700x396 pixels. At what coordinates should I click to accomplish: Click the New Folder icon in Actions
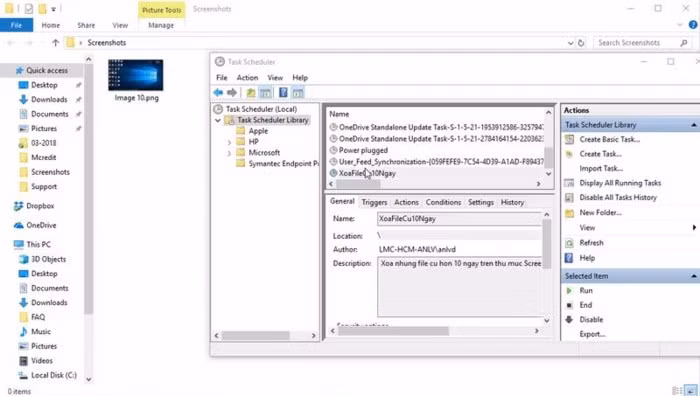pos(569,213)
